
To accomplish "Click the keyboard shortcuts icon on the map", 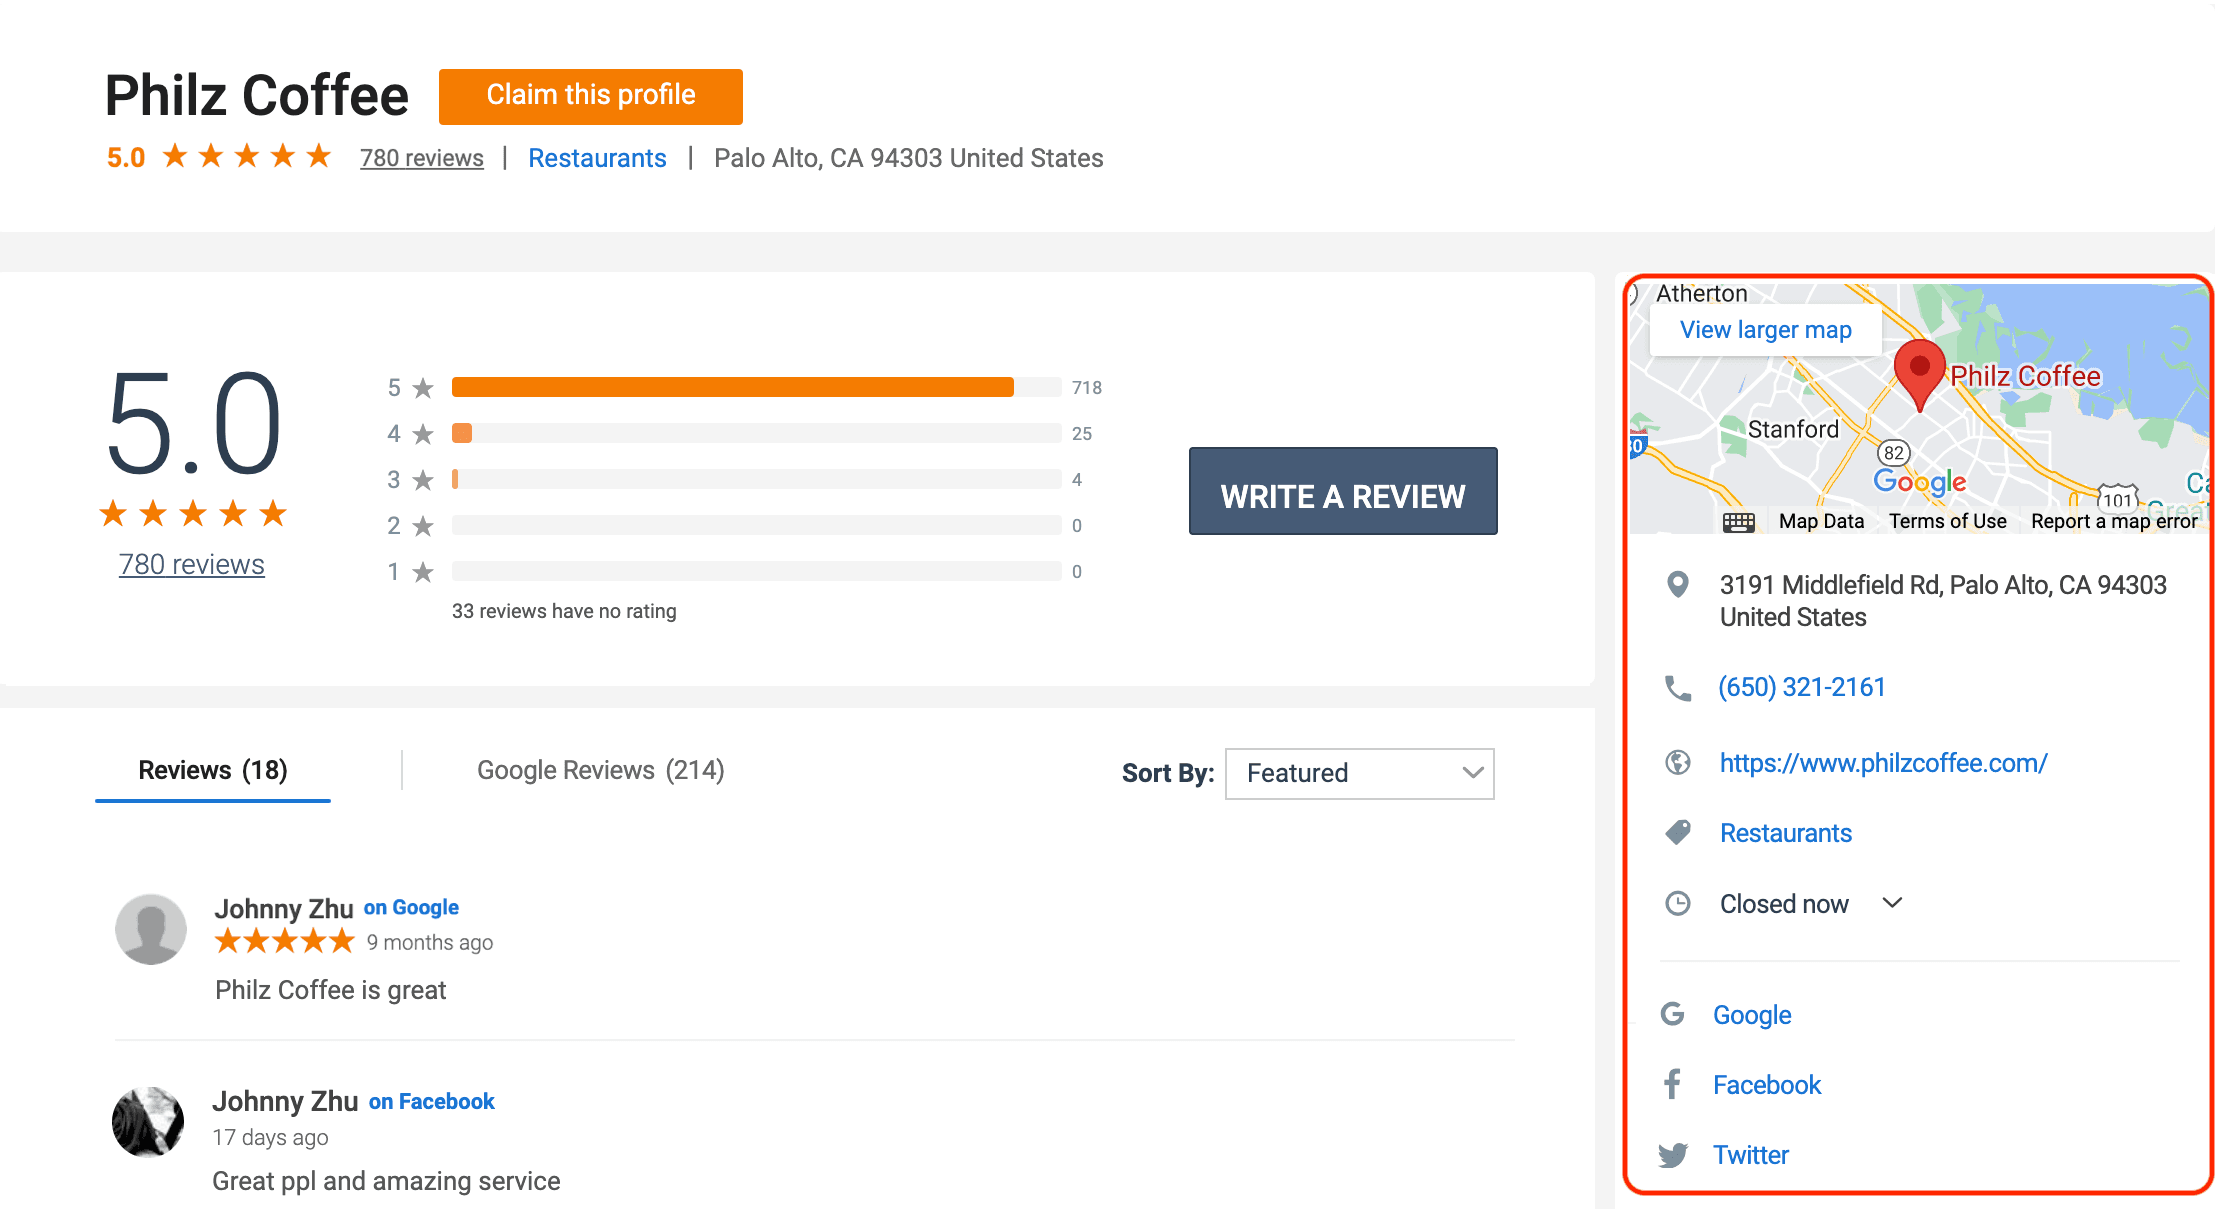I will (x=1739, y=522).
